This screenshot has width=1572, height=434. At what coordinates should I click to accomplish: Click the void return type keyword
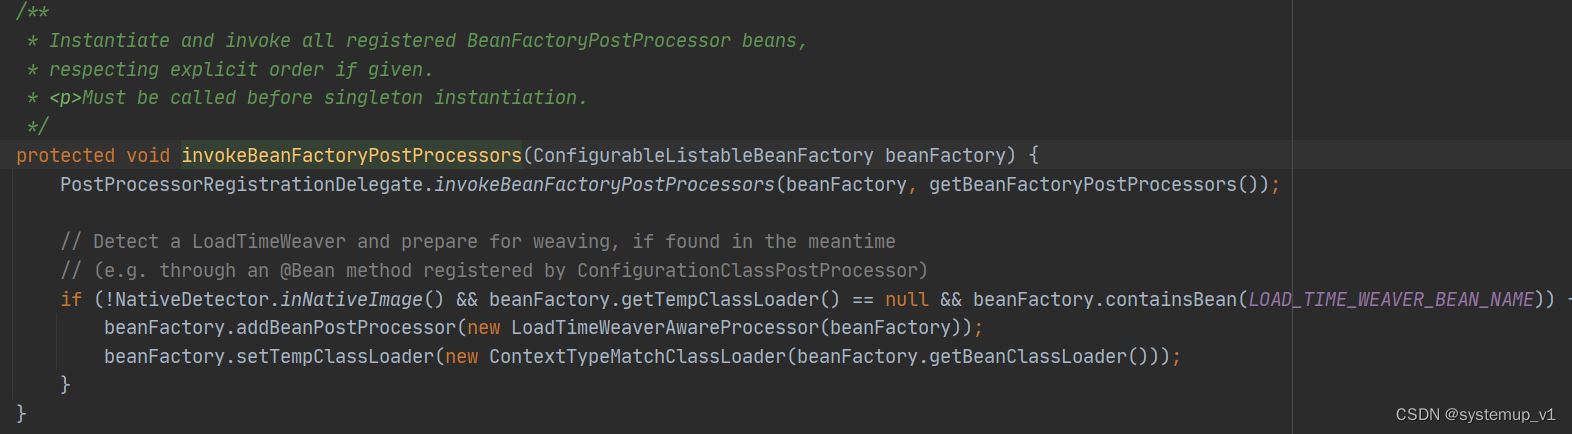click(x=148, y=155)
